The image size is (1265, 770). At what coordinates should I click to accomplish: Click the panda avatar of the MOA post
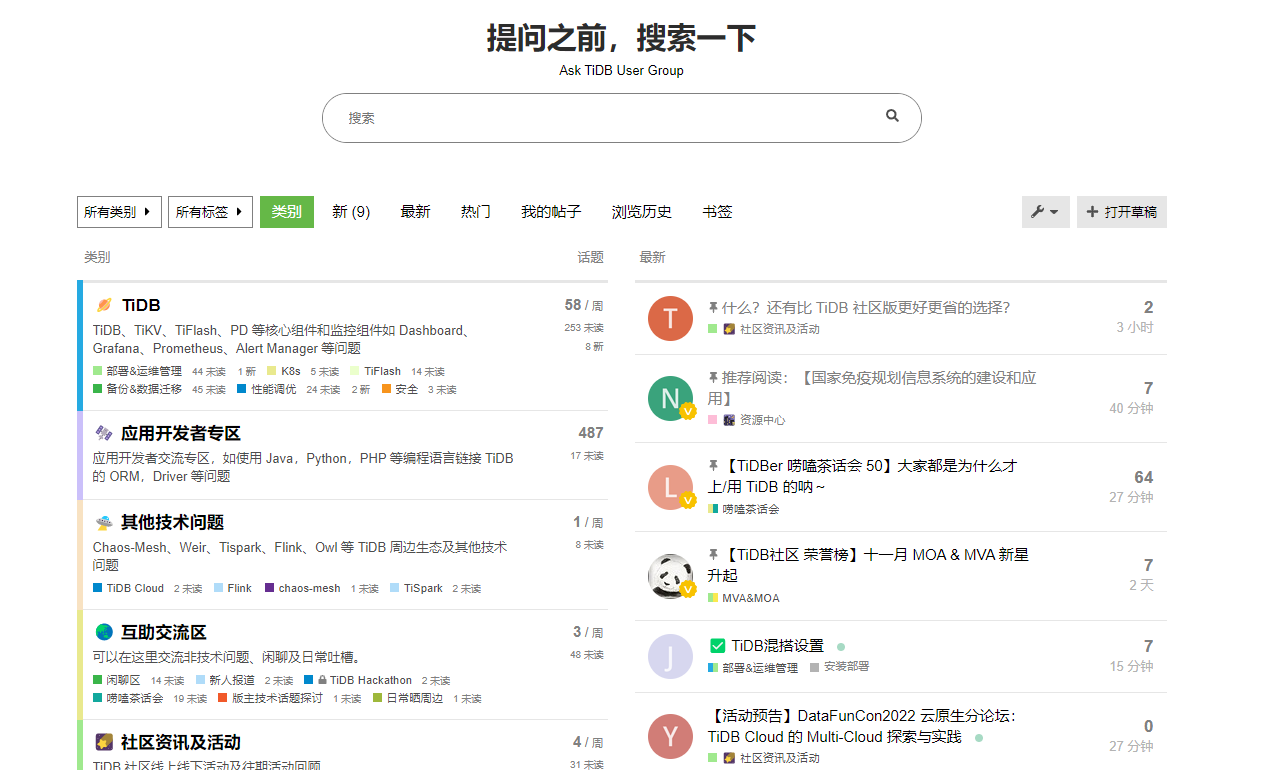(670, 576)
